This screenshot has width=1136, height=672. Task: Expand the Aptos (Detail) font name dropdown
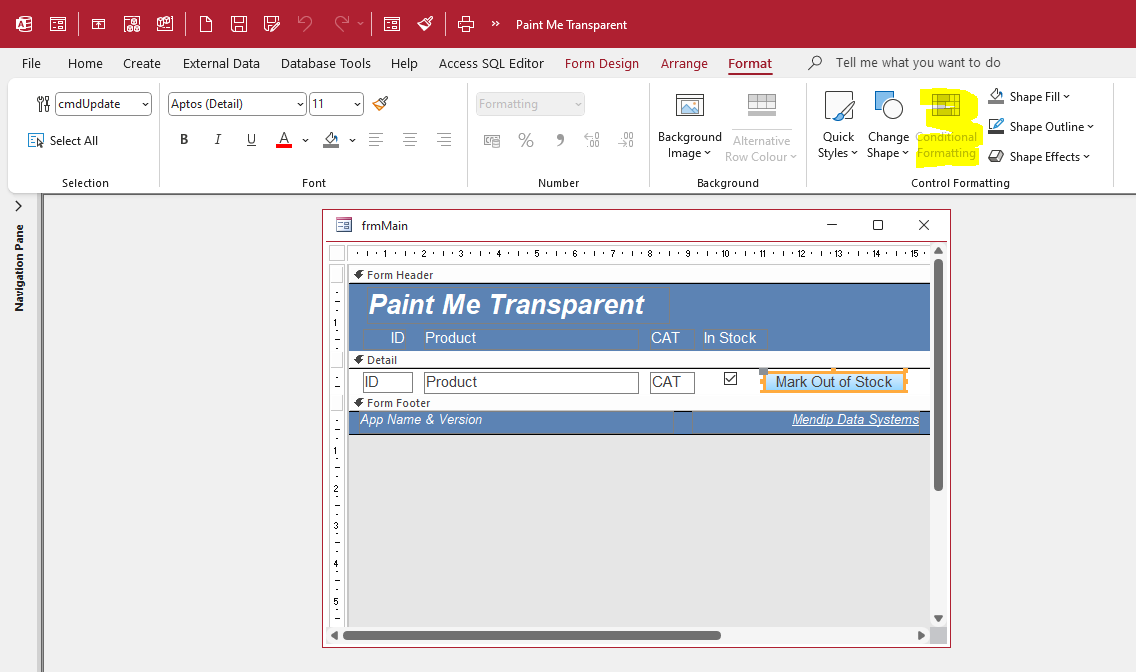(301, 104)
